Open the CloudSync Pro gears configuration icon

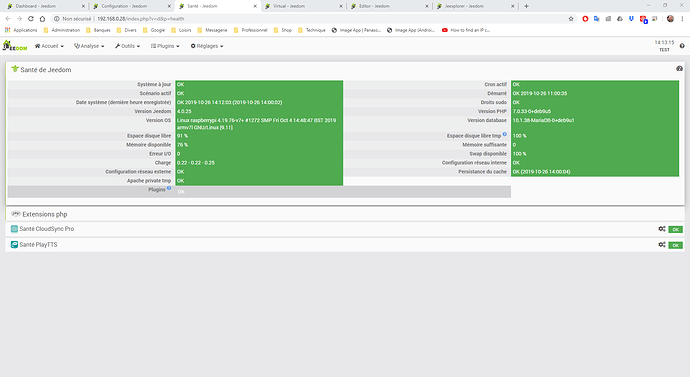tap(661, 229)
